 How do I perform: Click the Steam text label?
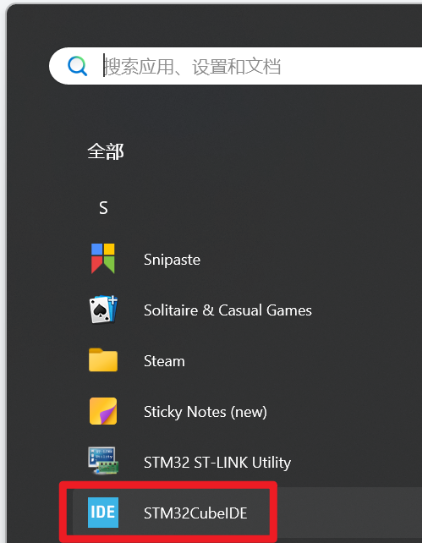(x=164, y=361)
